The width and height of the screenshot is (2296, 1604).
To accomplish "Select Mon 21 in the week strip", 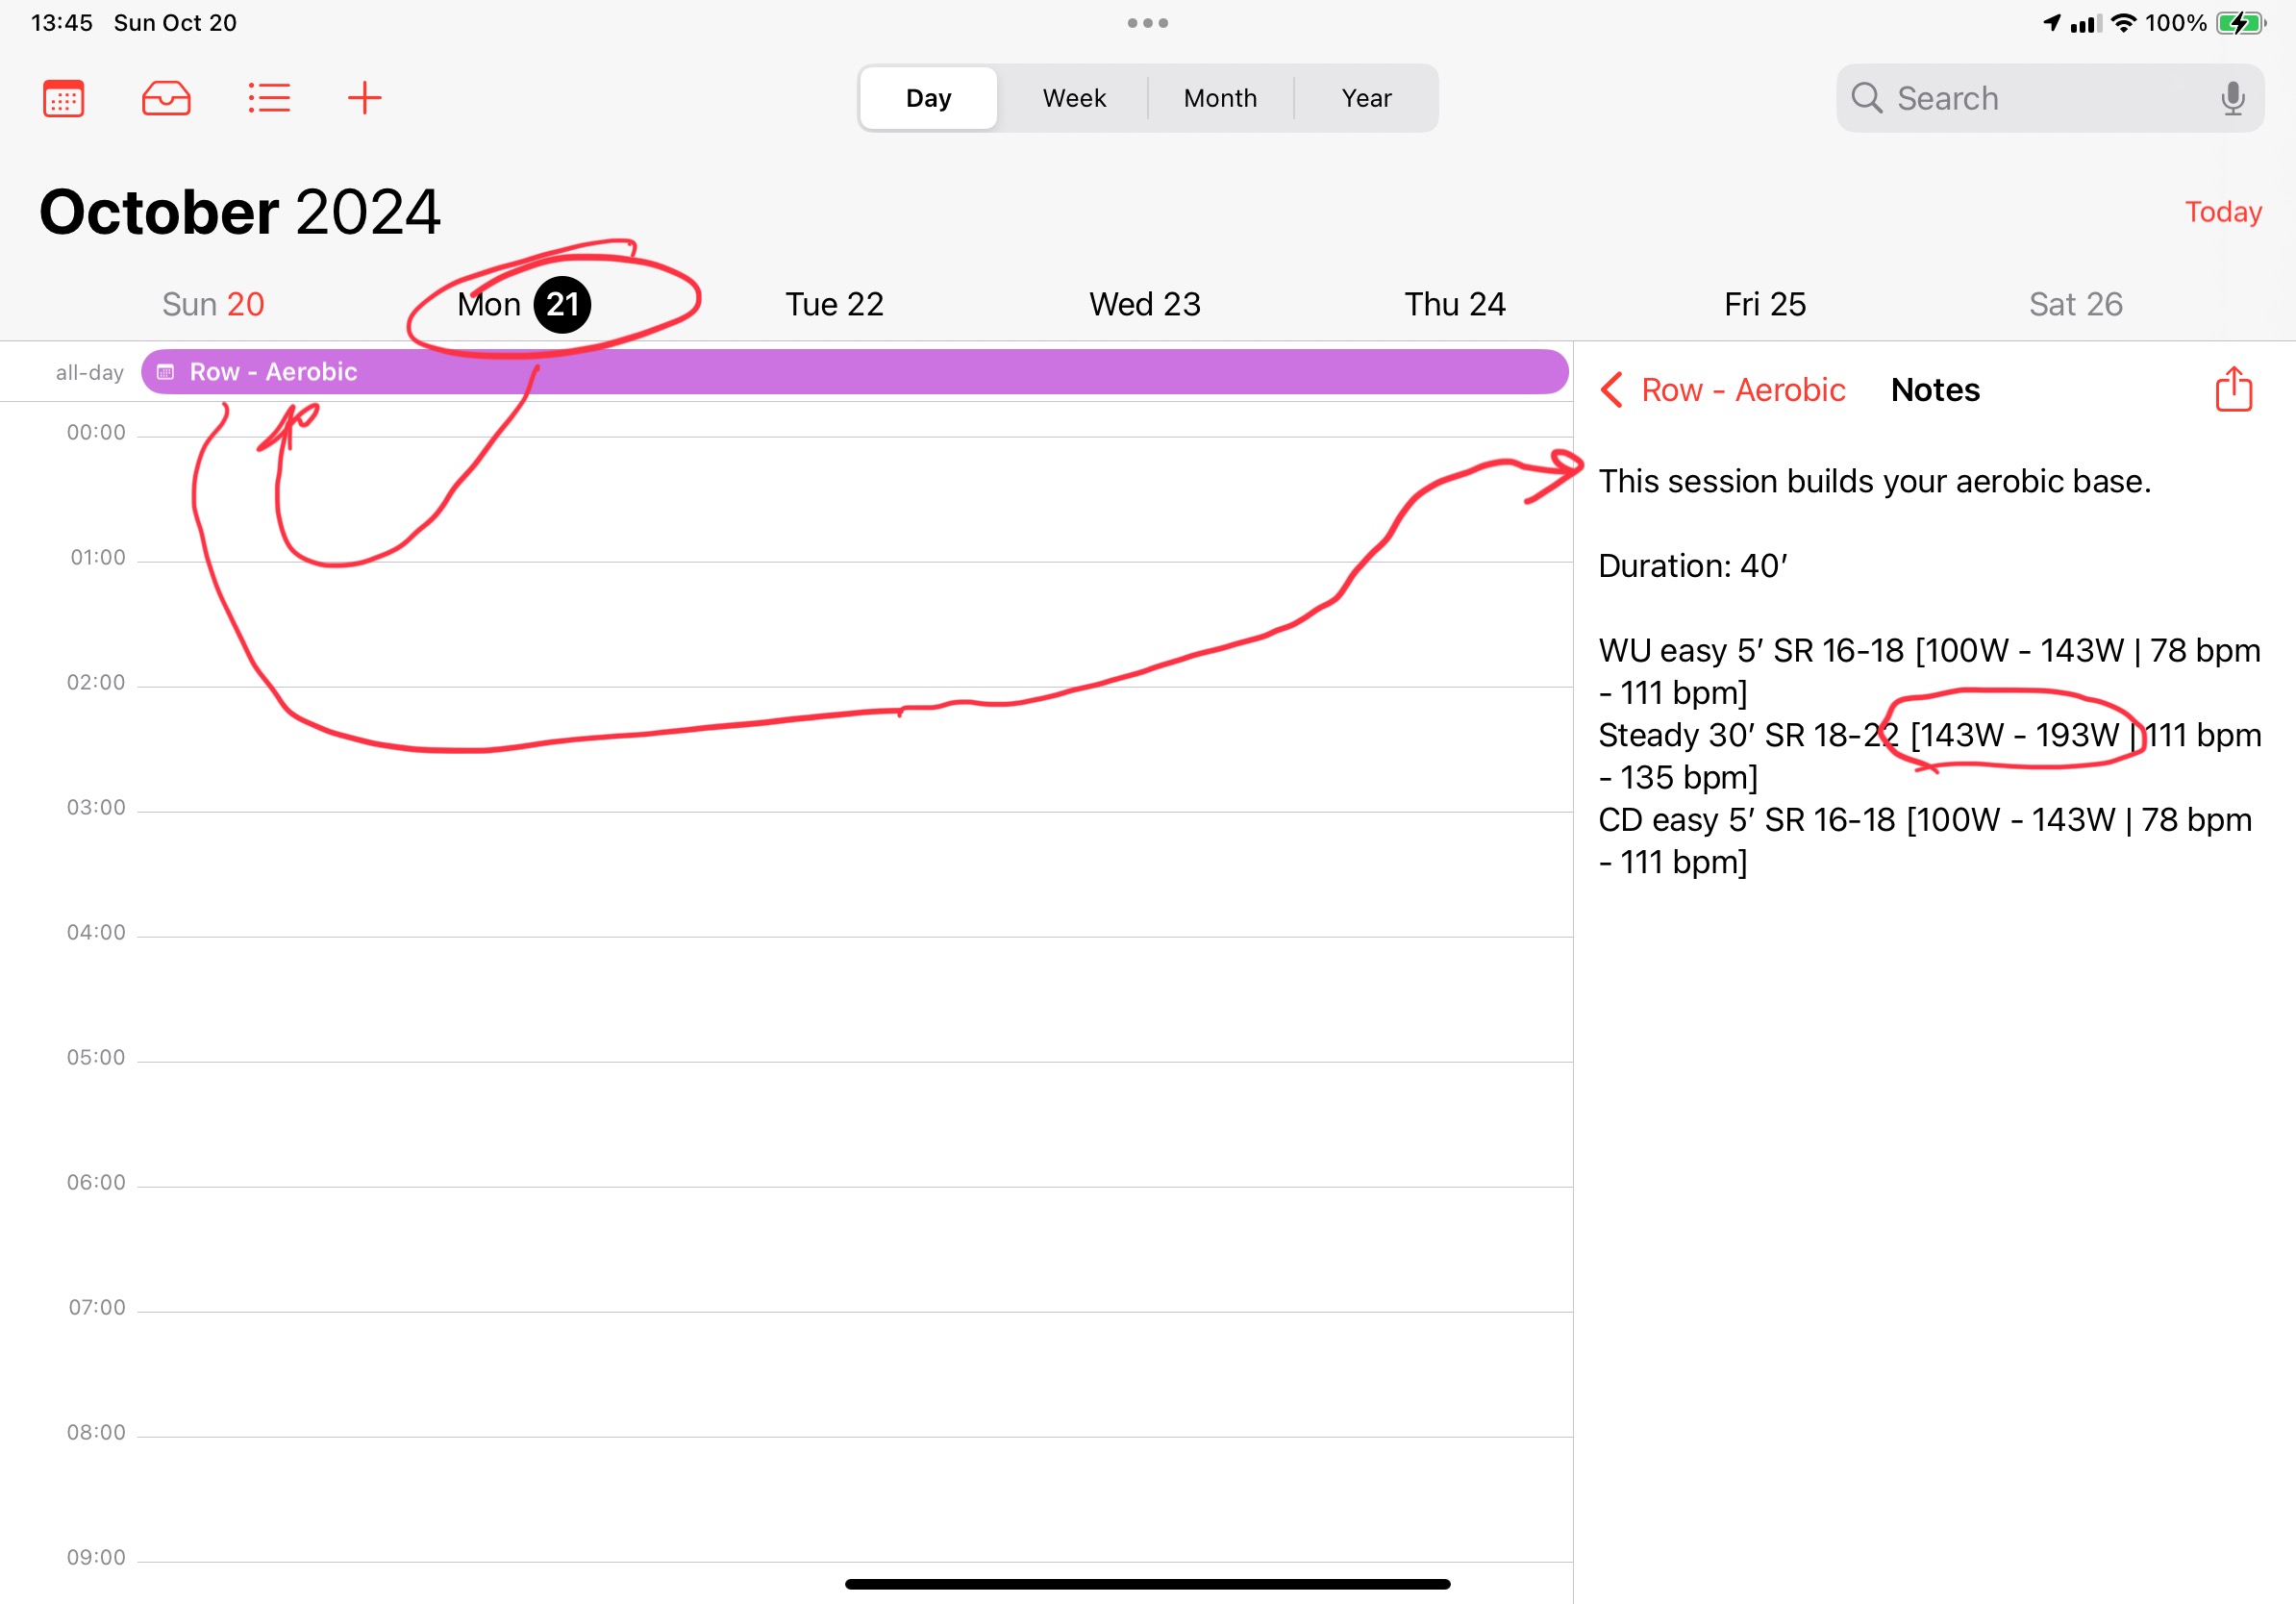I will click(523, 304).
